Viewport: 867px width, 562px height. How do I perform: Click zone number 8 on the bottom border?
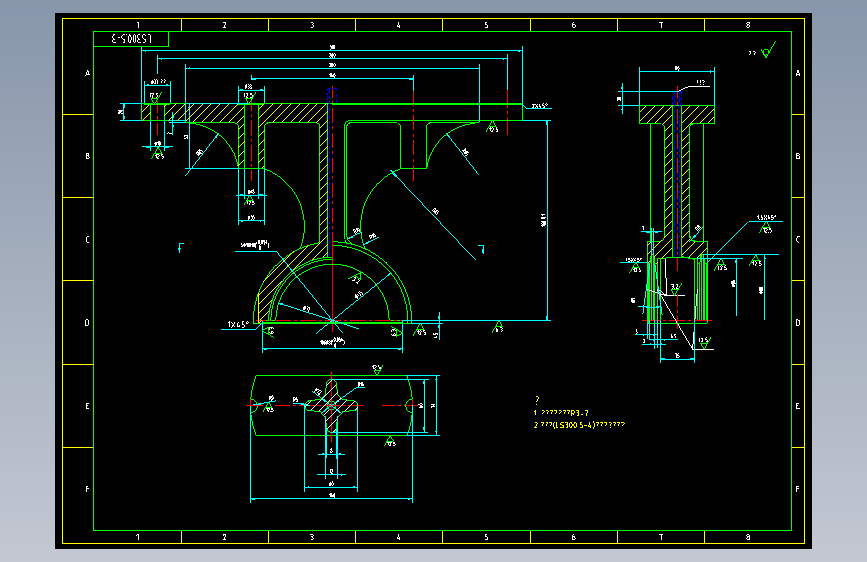tap(748, 537)
